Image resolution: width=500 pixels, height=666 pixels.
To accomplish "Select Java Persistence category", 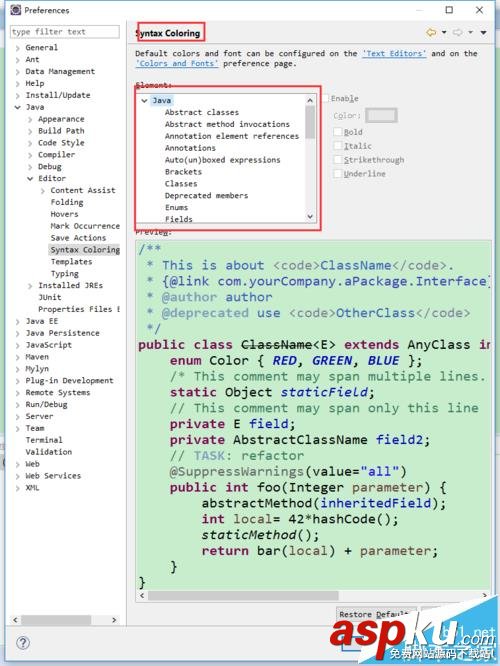I will [62, 333].
